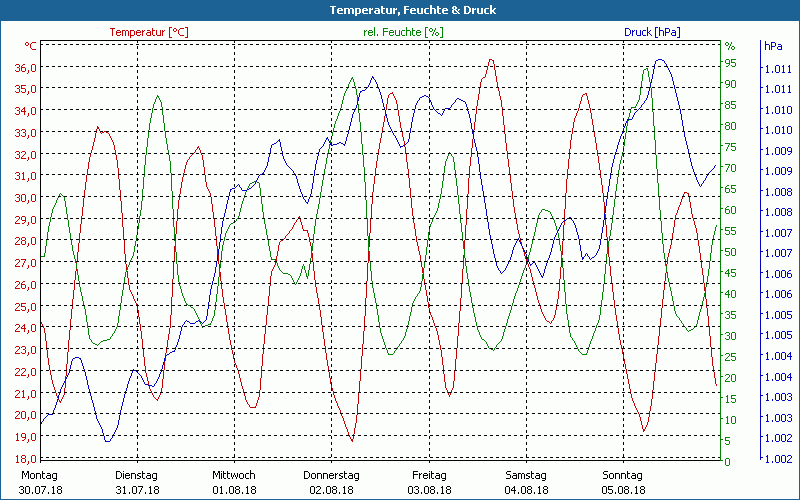Click the 95 humidity axis tick label
This screenshot has height=500, width=800.
[730, 63]
